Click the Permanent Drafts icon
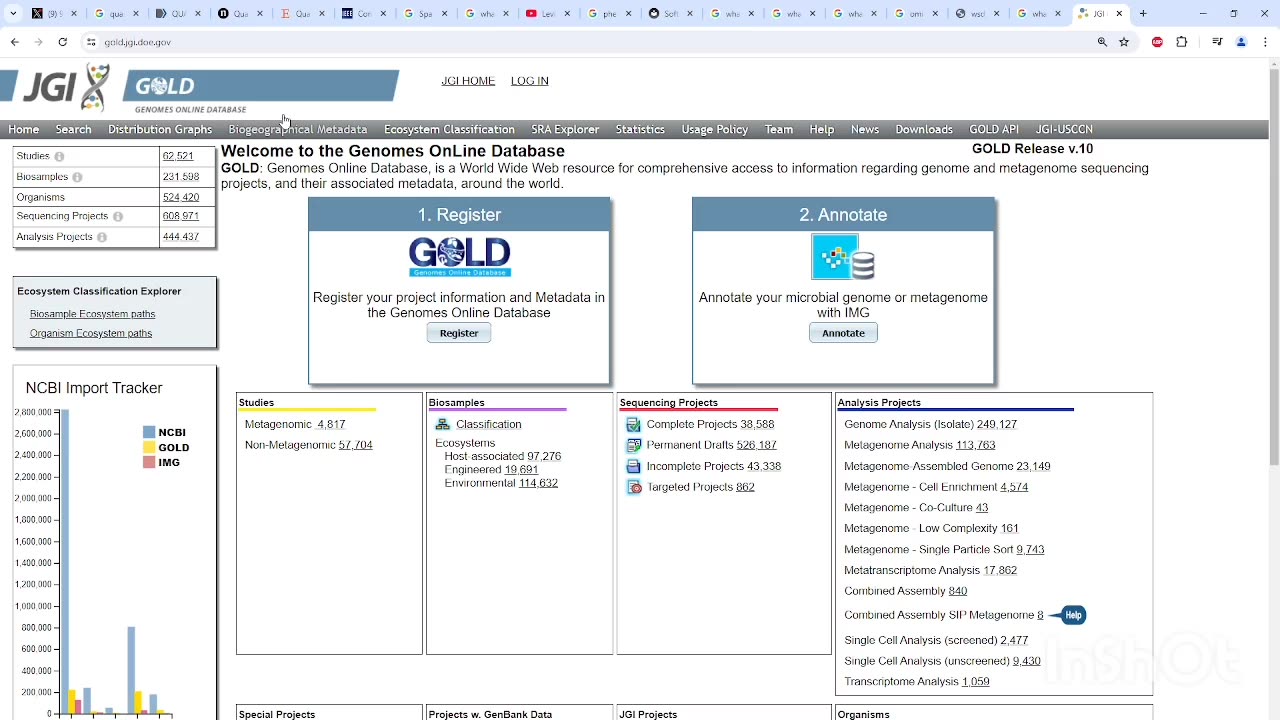1280x720 pixels. (633, 445)
